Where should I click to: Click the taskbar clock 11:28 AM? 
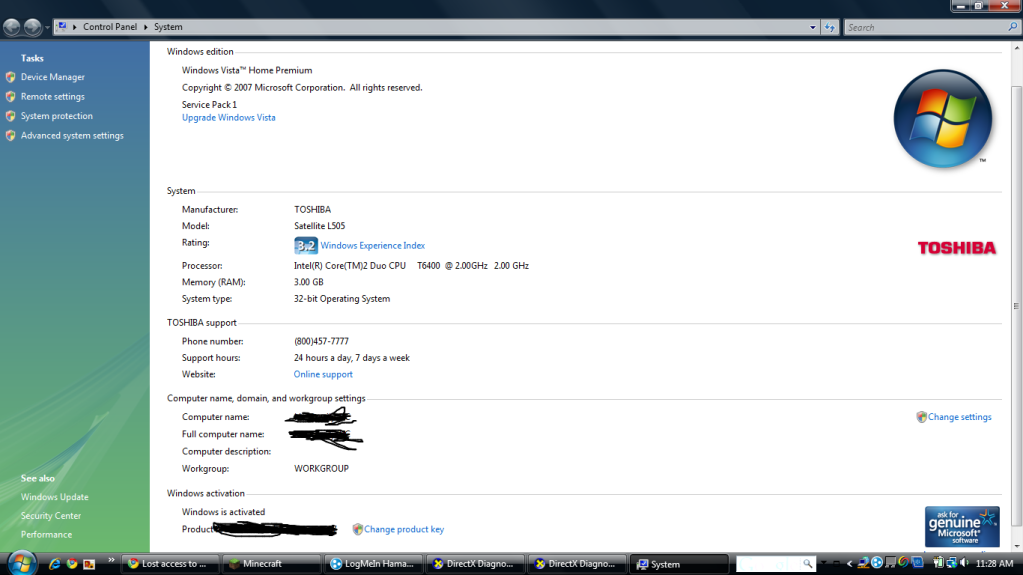(x=994, y=563)
